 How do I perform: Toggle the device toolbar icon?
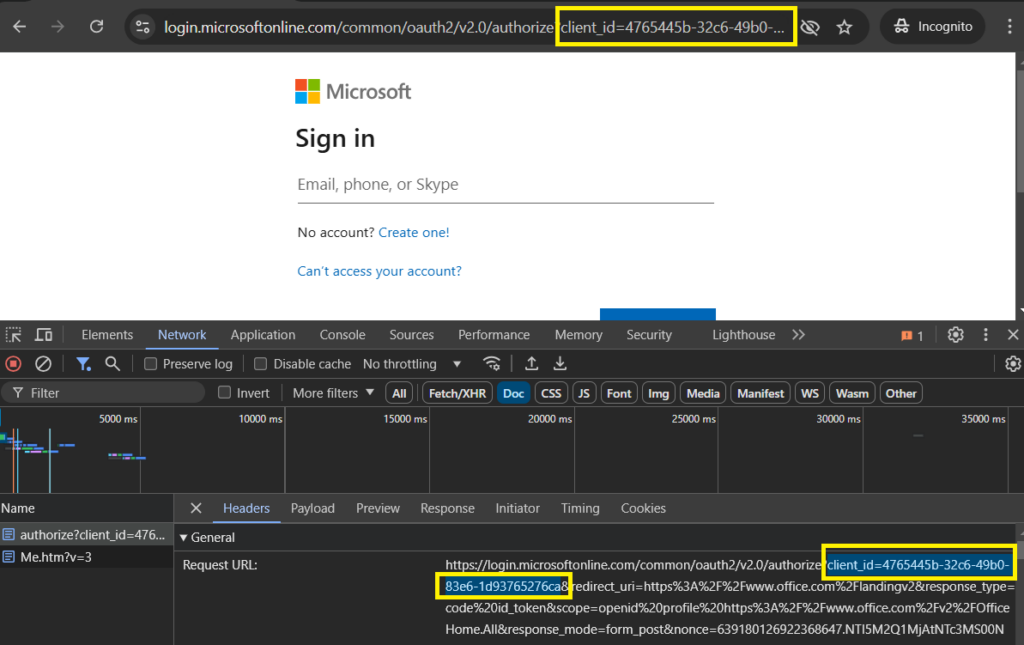coord(44,335)
